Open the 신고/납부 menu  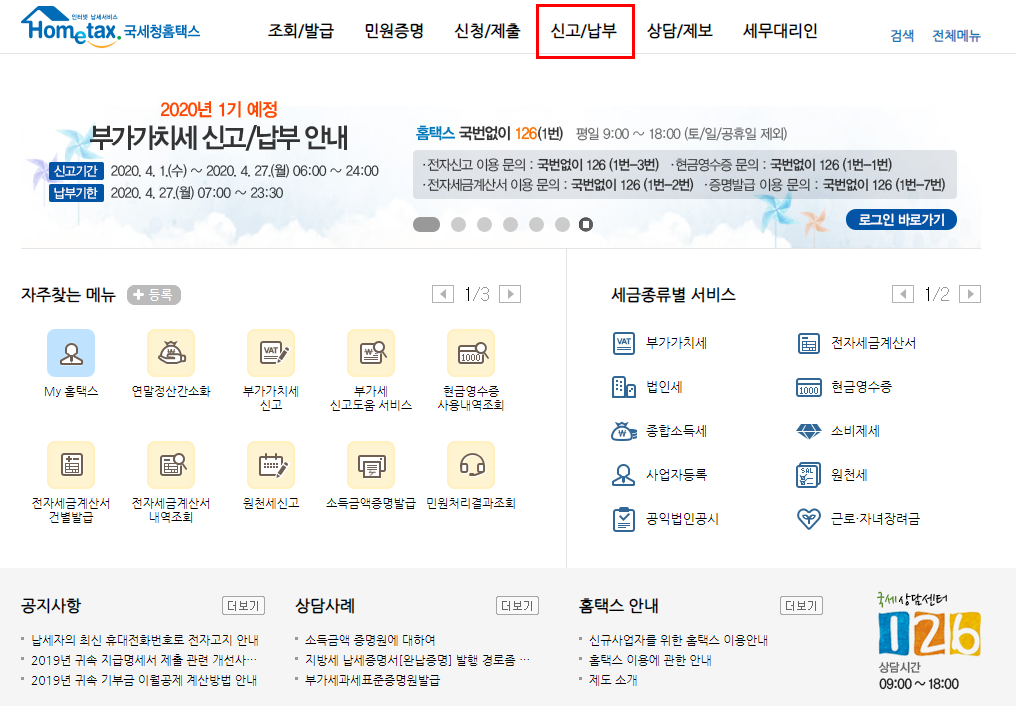point(584,30)
